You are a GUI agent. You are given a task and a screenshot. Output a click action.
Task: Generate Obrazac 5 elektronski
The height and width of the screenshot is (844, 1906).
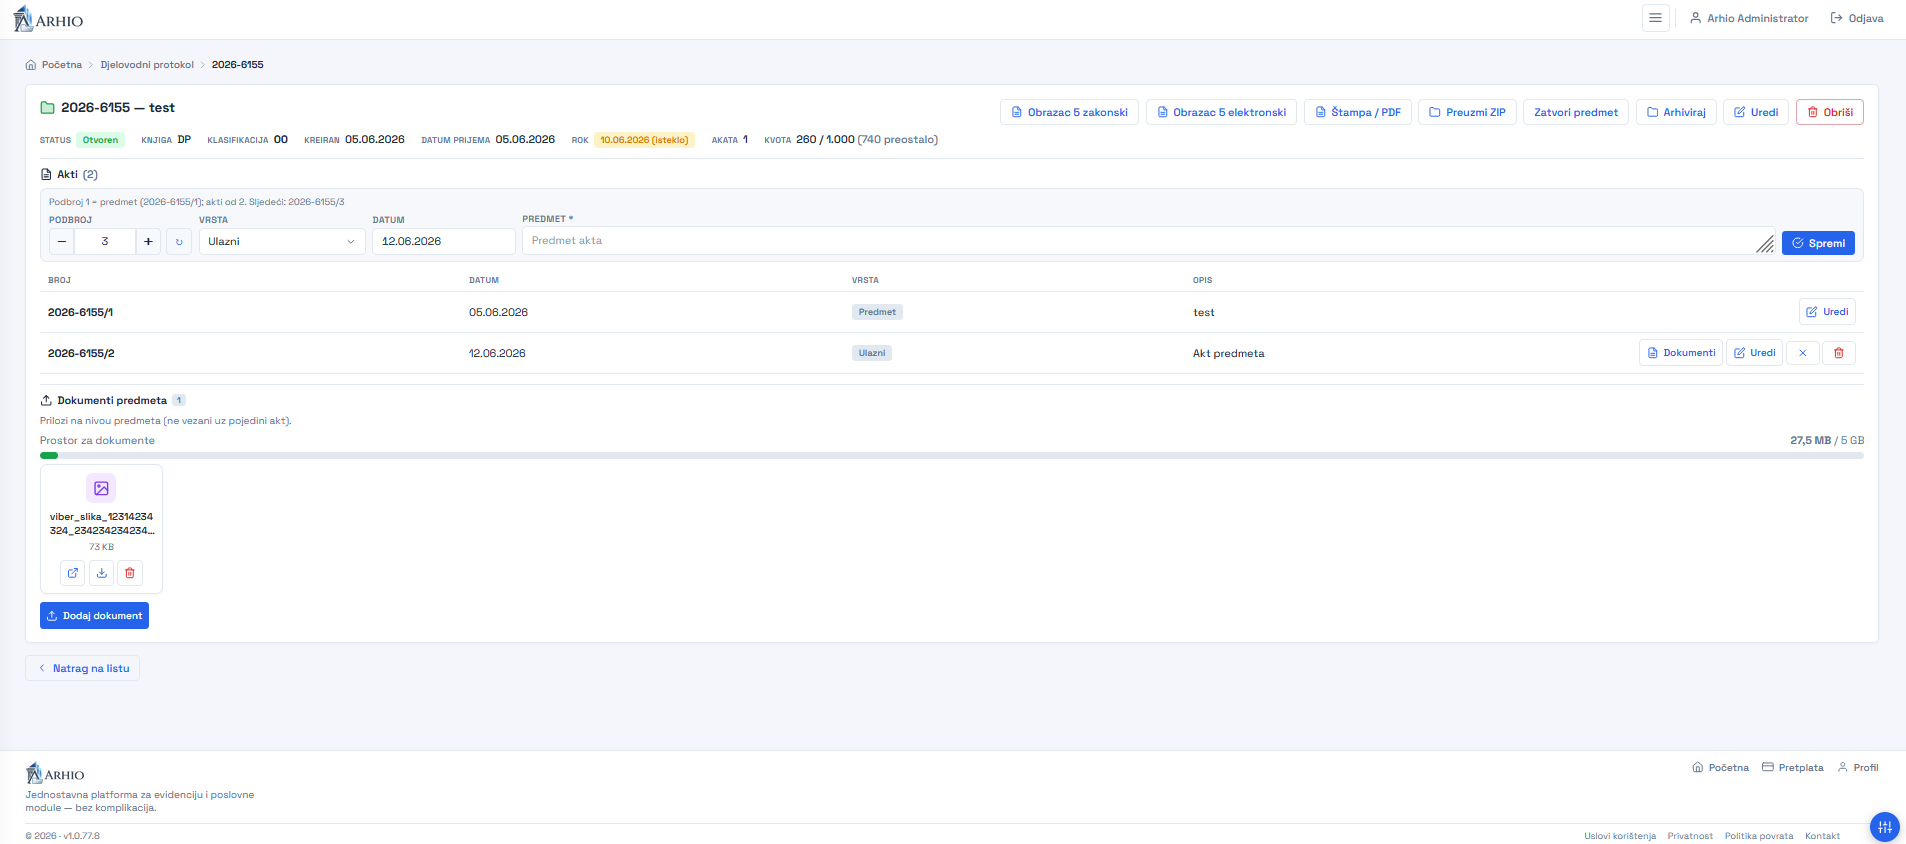pos(1221,112)
